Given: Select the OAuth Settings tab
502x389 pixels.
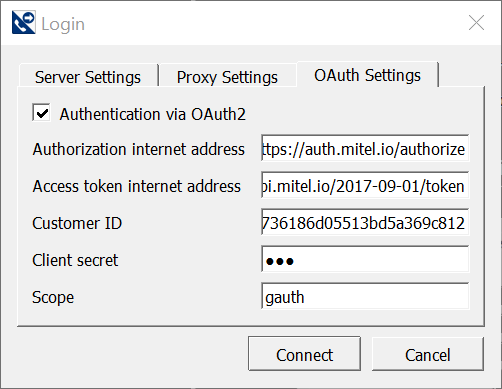Looking at the screenshot, I should (x=367, y=75).
